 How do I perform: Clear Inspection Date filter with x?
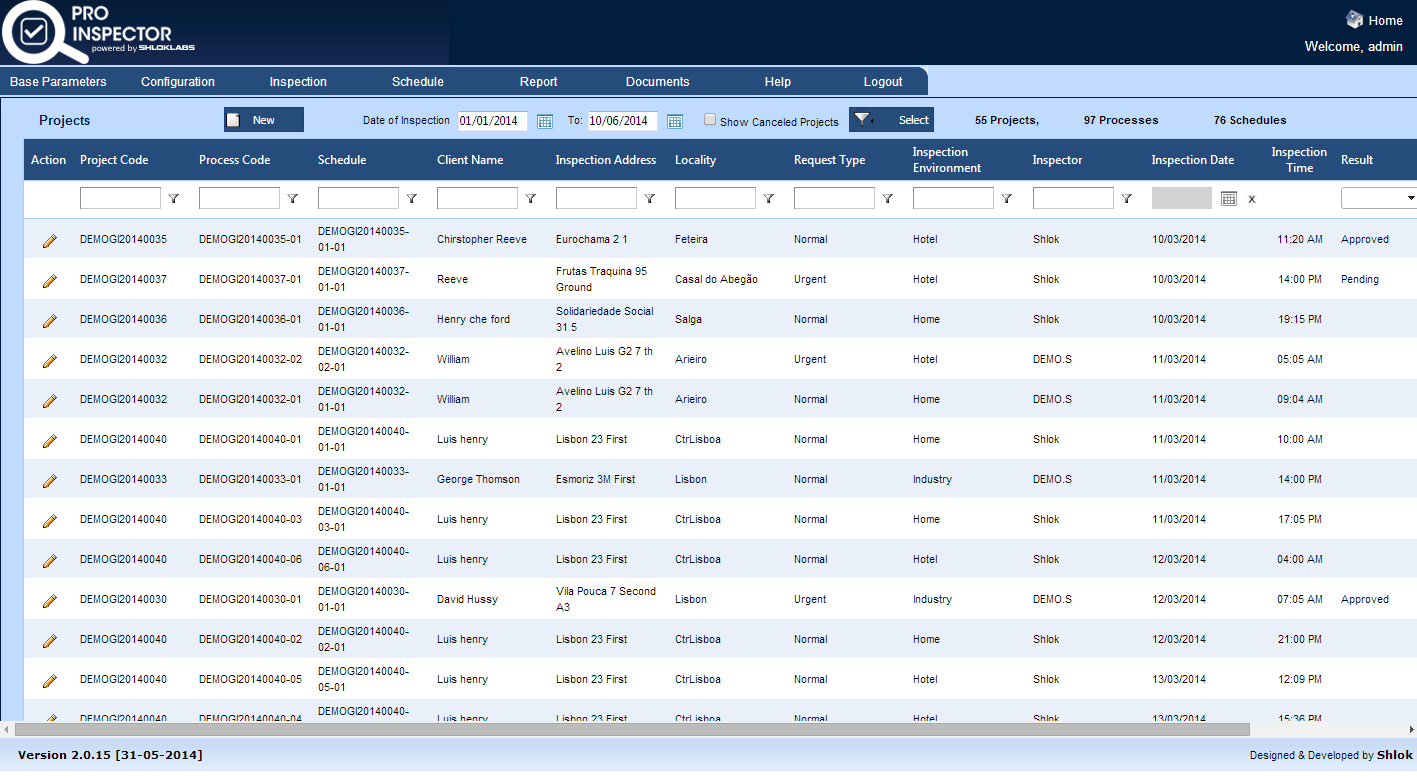coord(1252,199)
